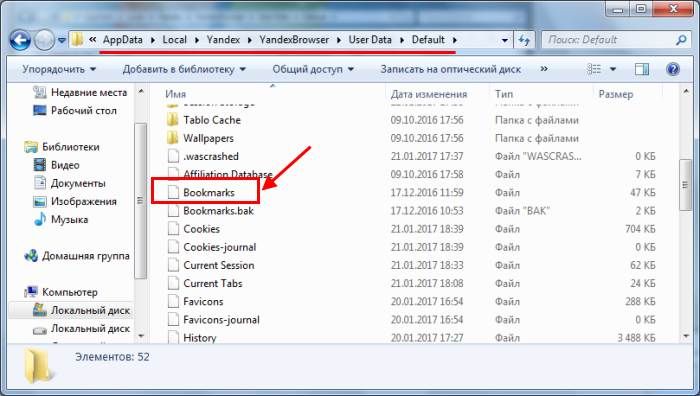Expand arrow after AppData breadcrumb

coord(153,40)
